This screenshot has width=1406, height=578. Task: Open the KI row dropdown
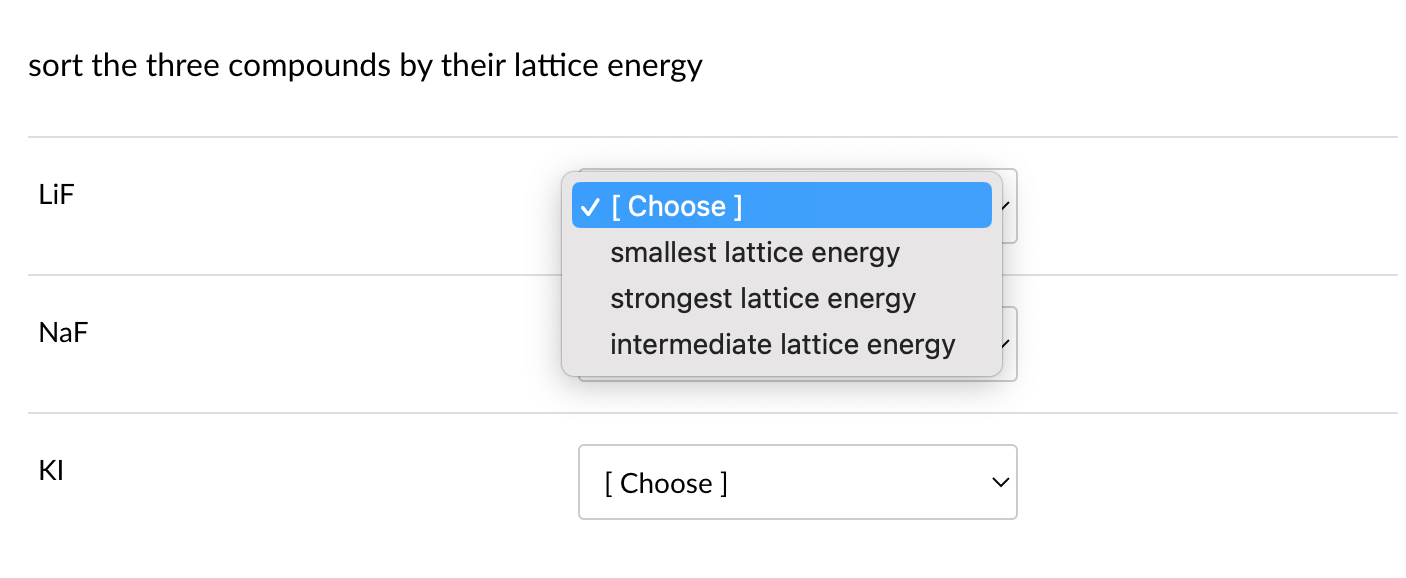coord(797,483)
